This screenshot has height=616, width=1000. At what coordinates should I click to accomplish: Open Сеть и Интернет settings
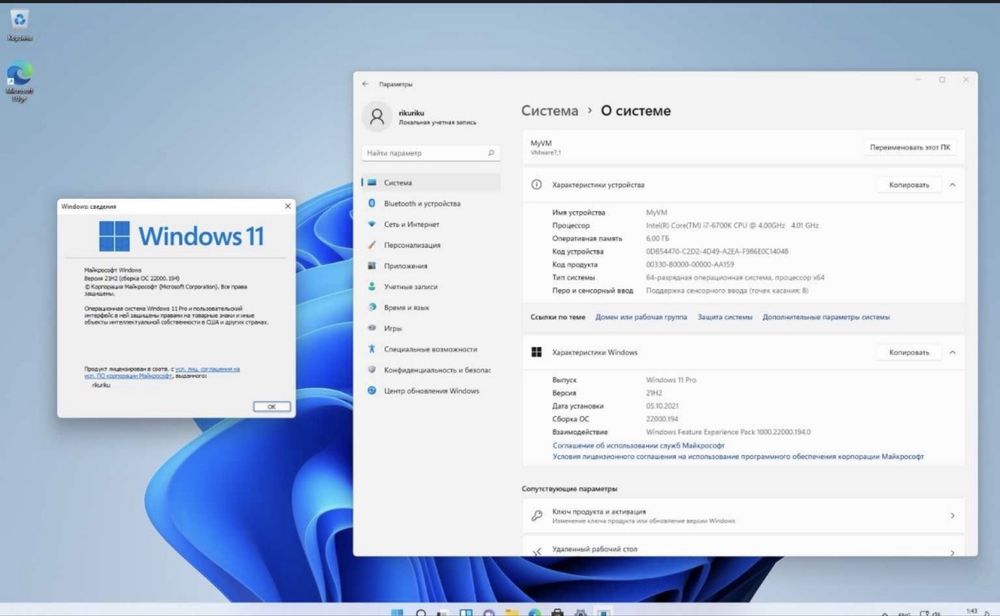coord(431,224)
